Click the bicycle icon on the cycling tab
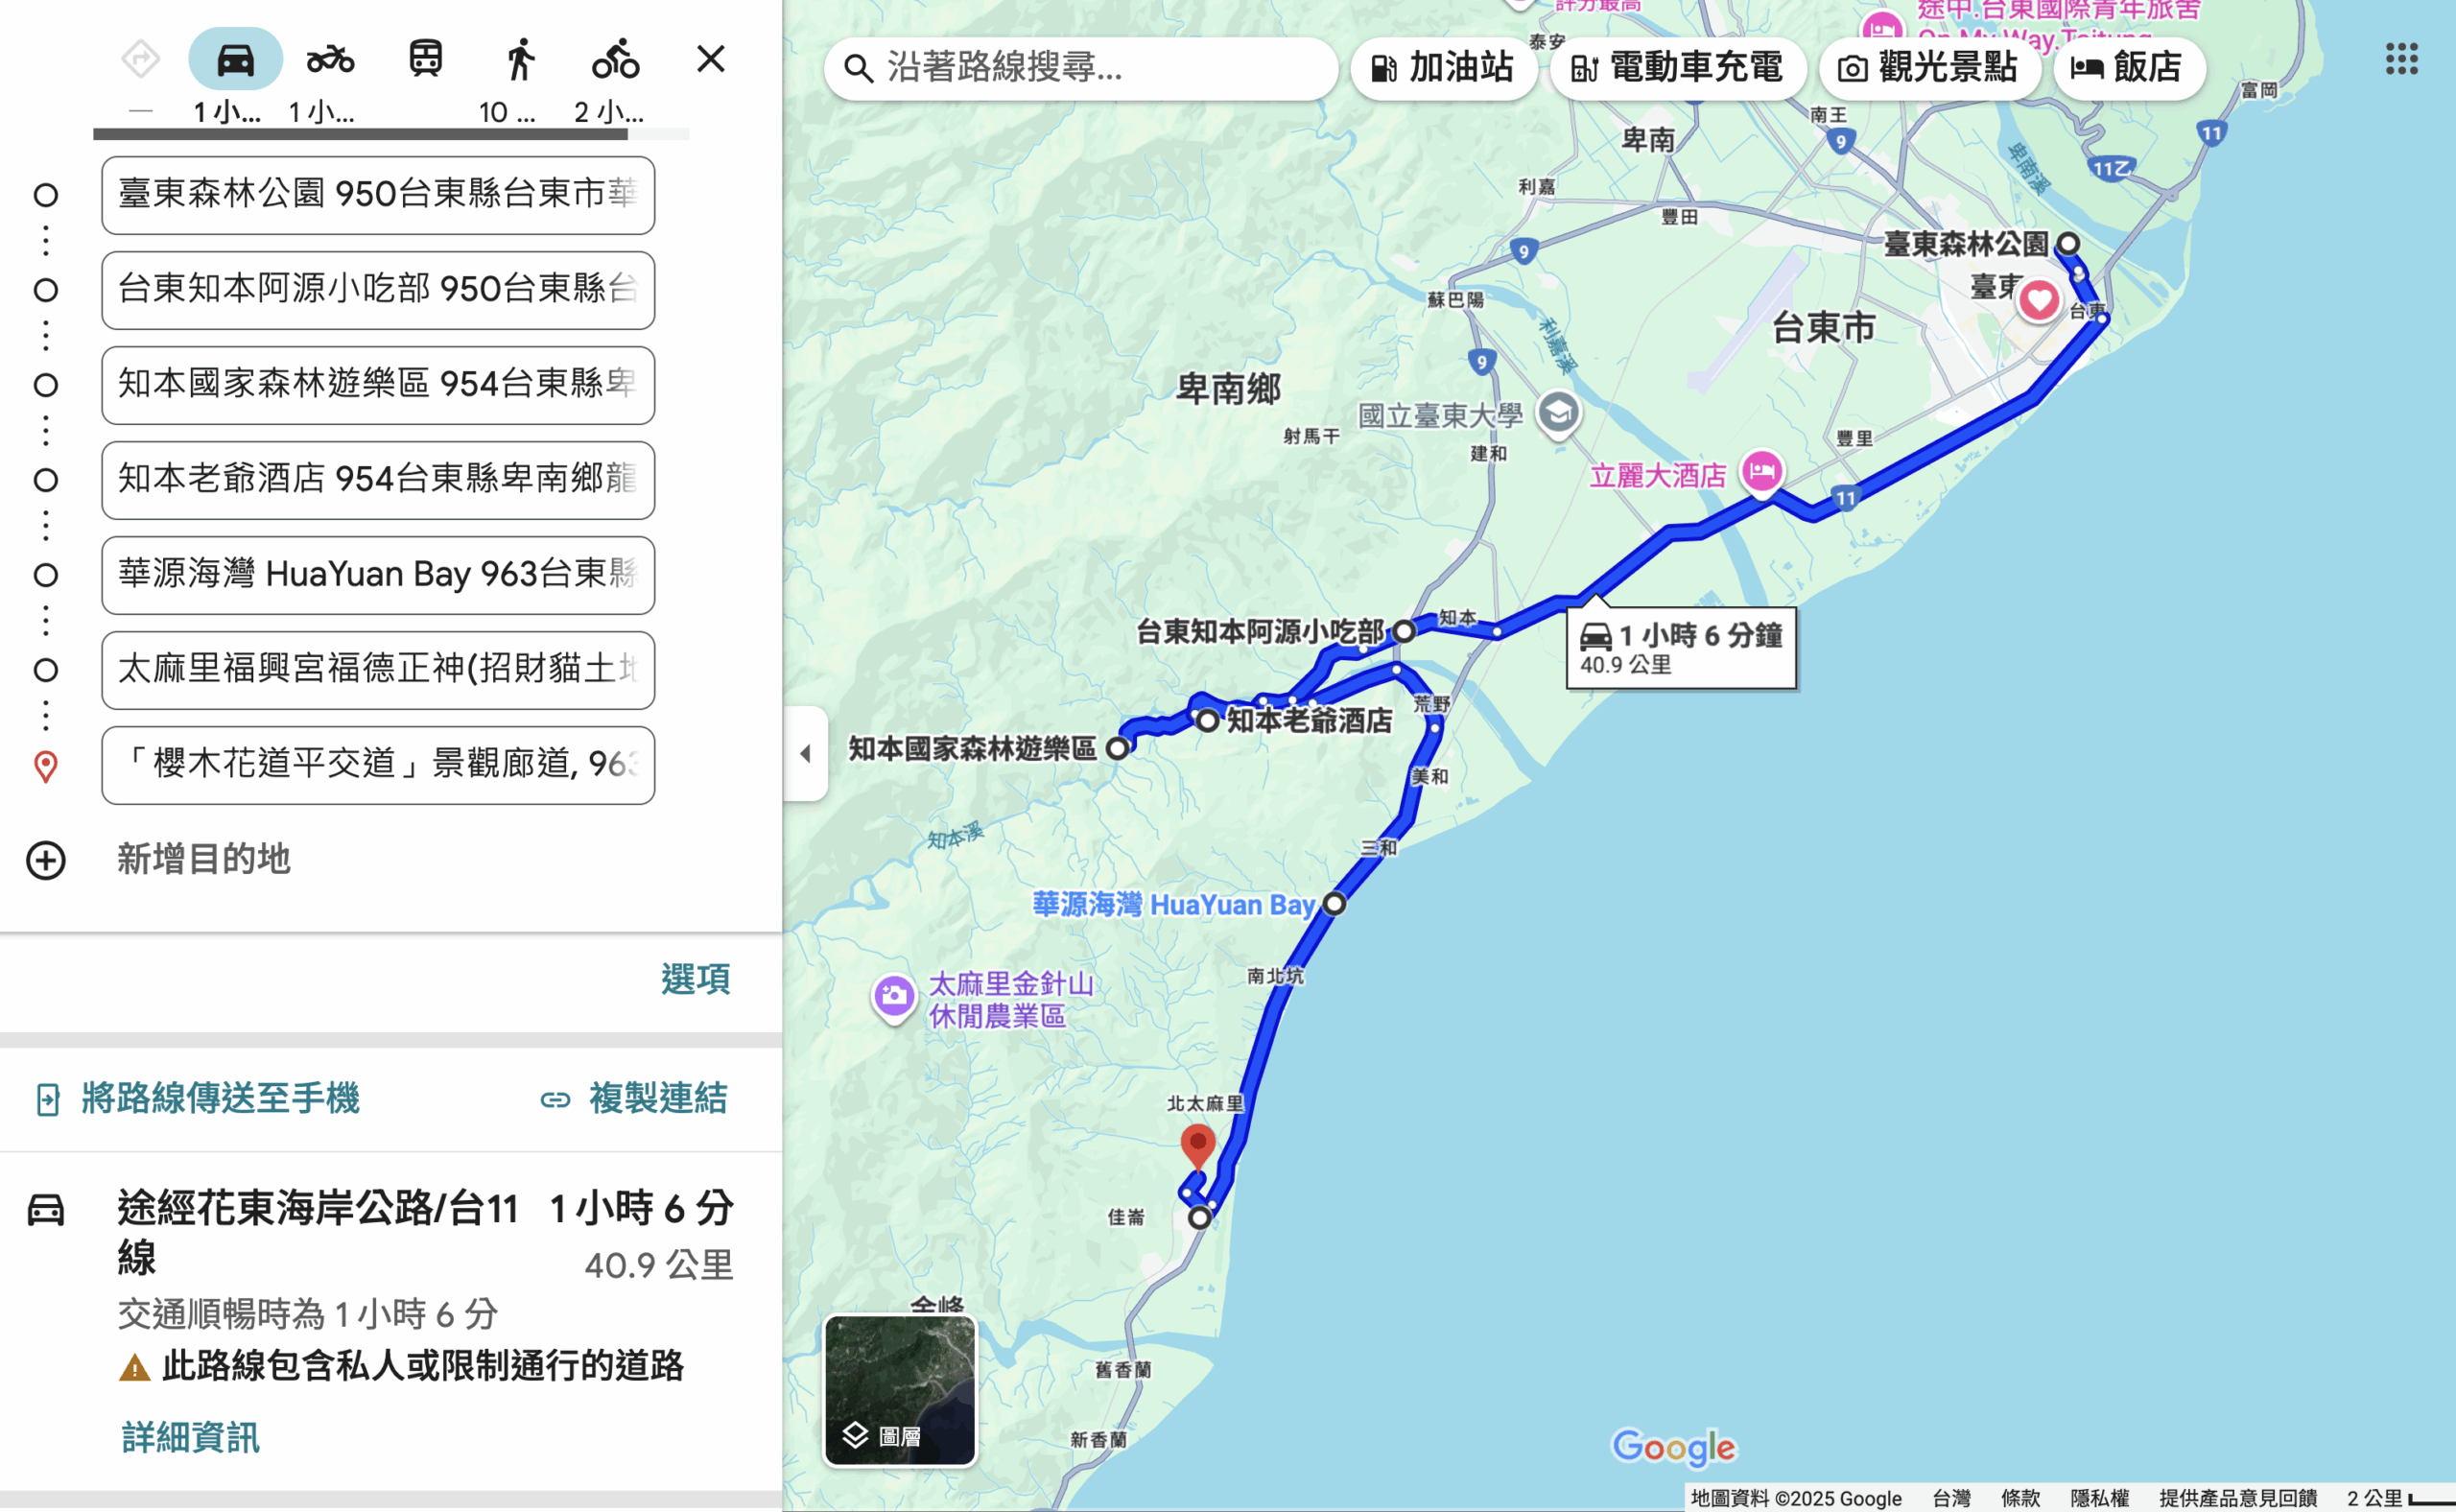 pyautogui.click(x=615, y=59)
